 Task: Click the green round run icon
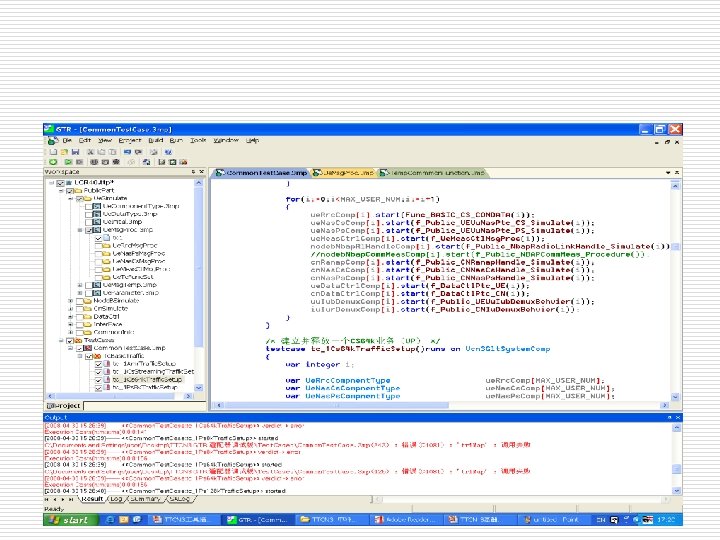coord(53,162)
